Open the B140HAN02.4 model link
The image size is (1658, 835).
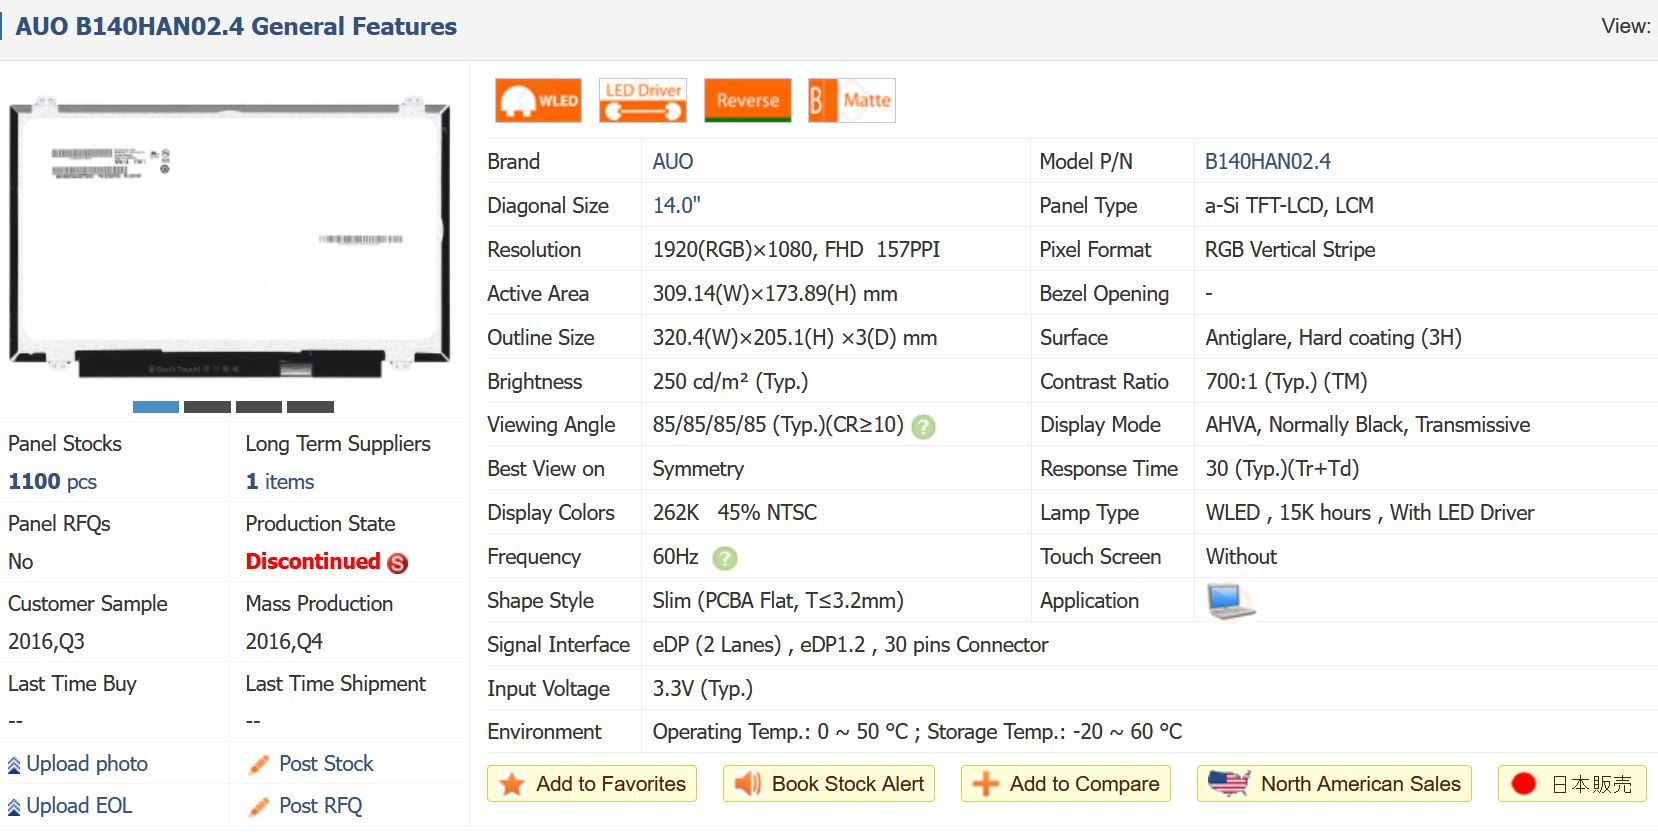tap(1267, 162)
